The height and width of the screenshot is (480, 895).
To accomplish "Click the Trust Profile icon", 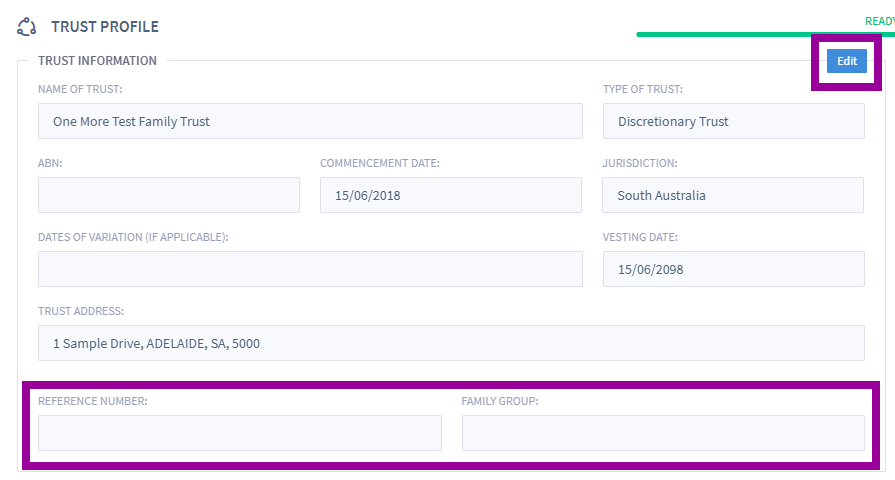I will point(27,27).
